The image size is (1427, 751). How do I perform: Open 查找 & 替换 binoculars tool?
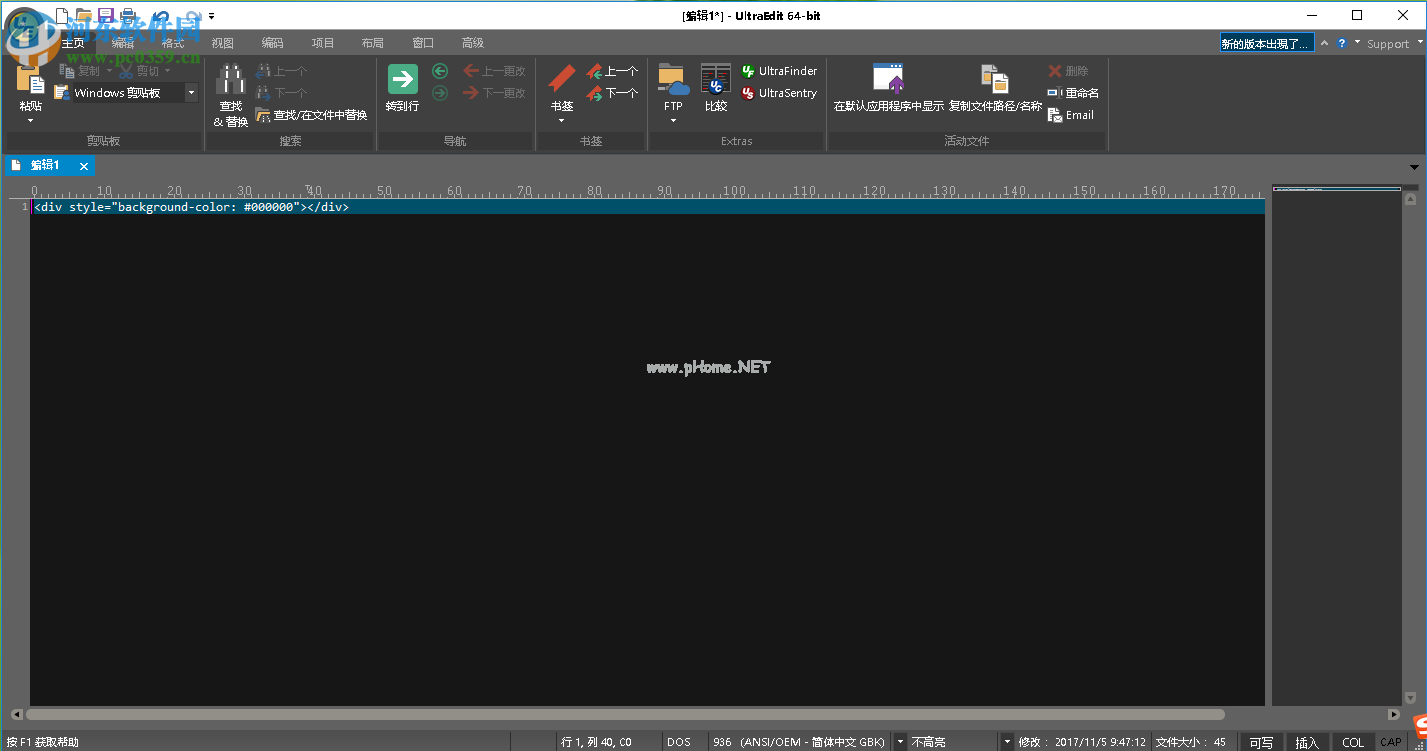click(231, 96)
